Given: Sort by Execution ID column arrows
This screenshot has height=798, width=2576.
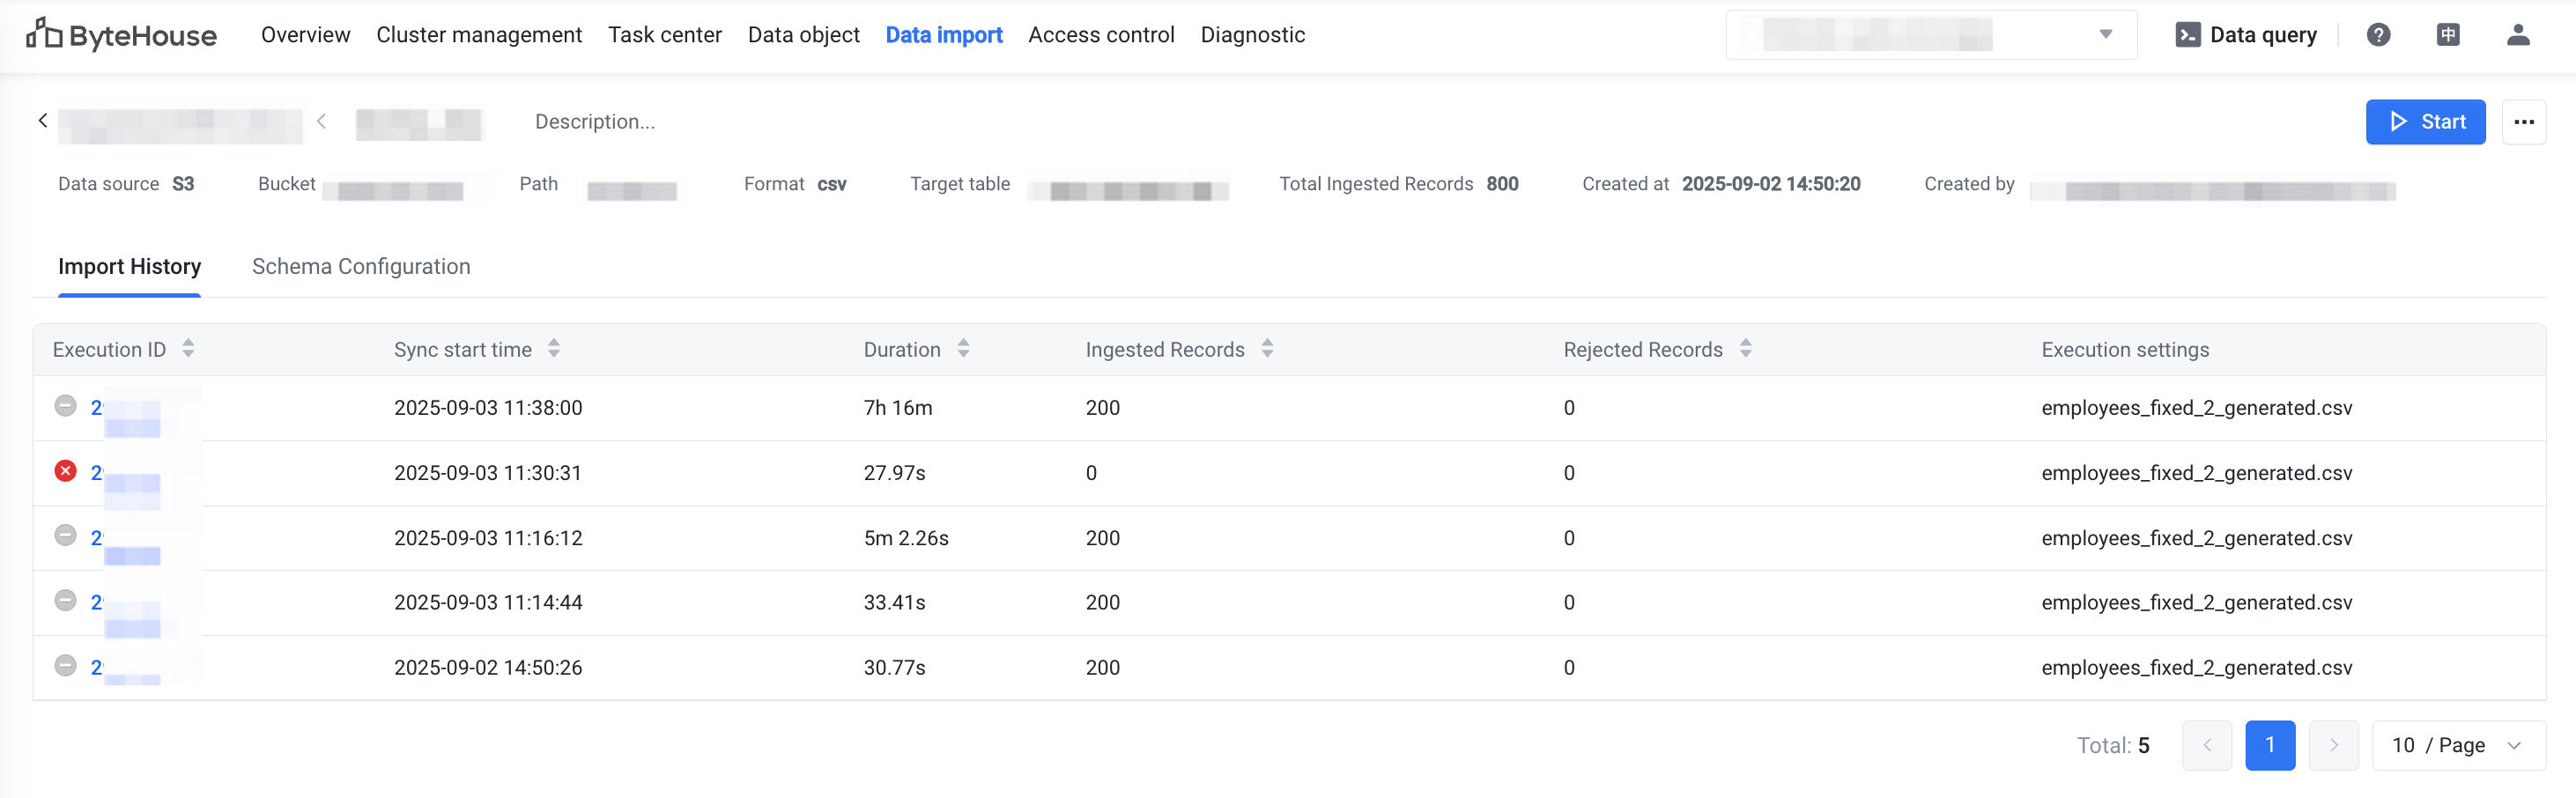Looking at the screenshot, I should point(188,349).
